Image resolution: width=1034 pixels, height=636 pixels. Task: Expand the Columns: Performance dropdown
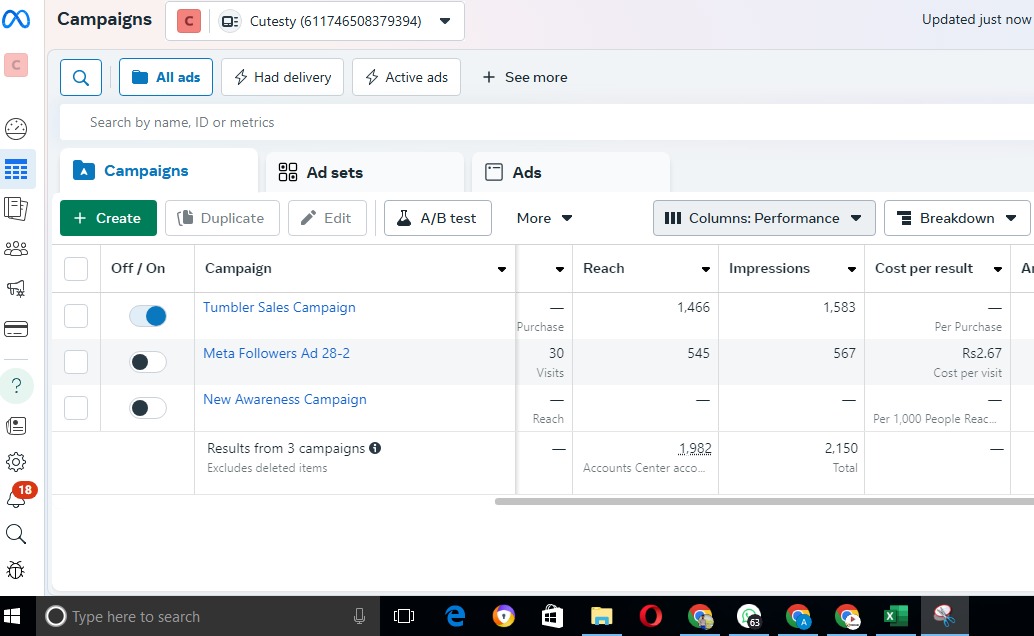coord(764,218)
